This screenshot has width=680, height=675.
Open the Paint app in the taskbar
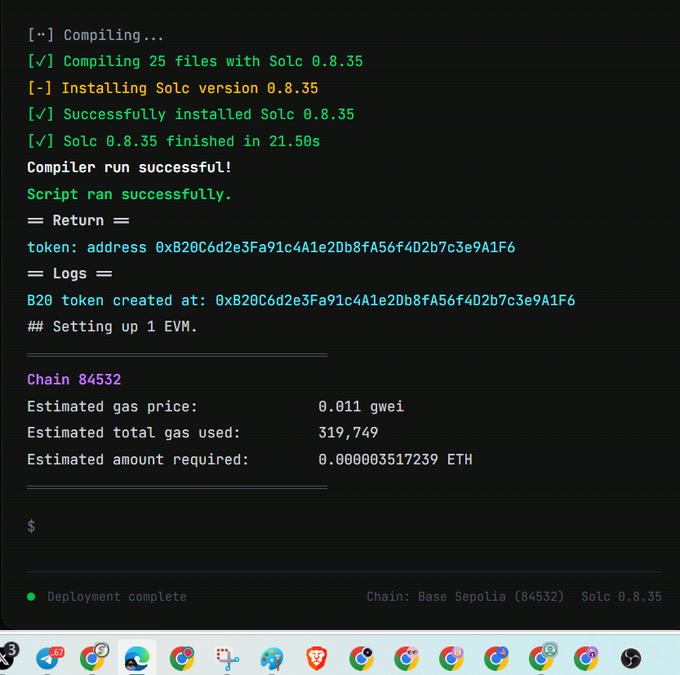pyautogui.click(x=272, y=659)
